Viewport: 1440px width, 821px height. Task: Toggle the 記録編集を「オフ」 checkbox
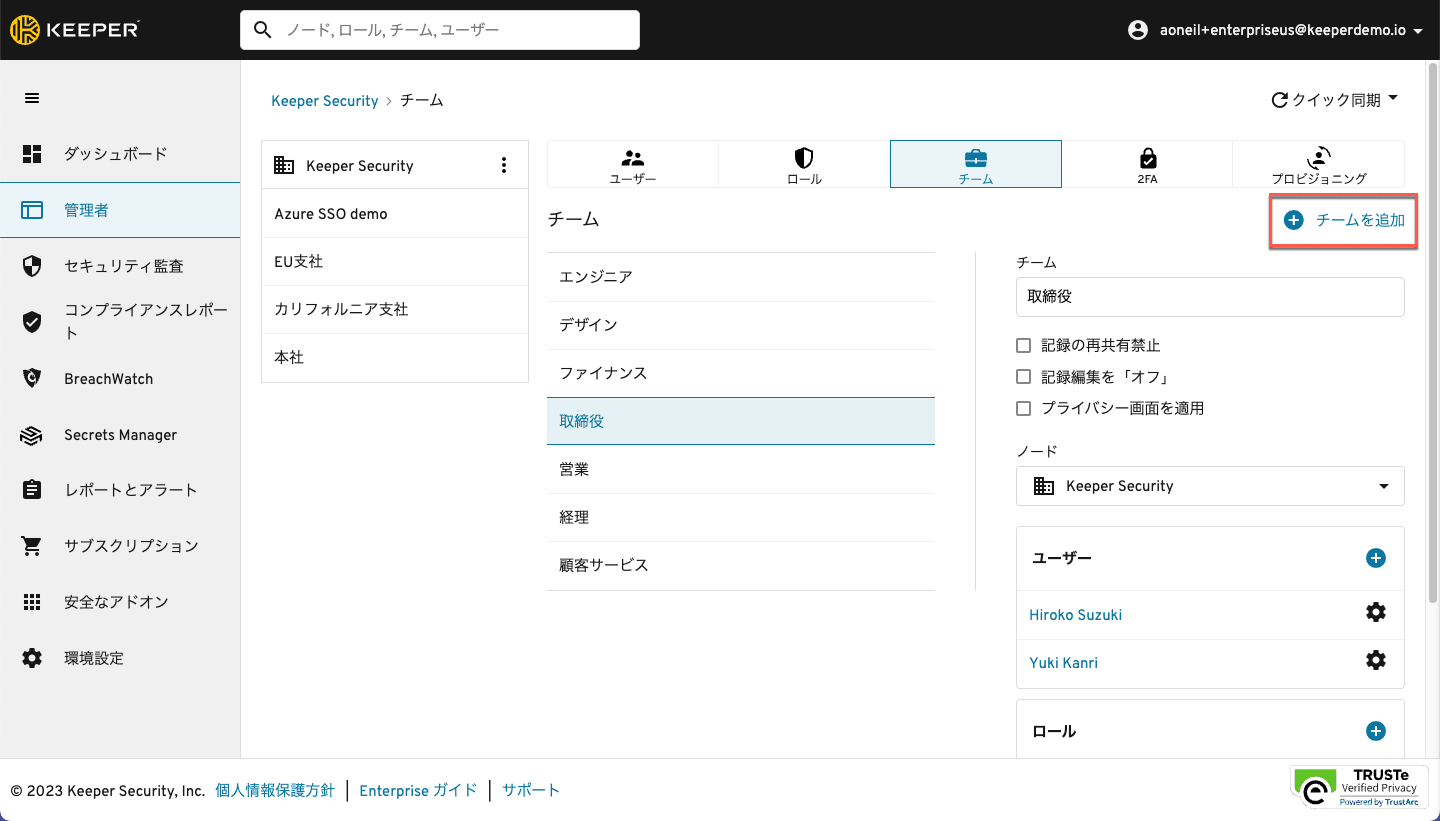(x=1023, y=377)
